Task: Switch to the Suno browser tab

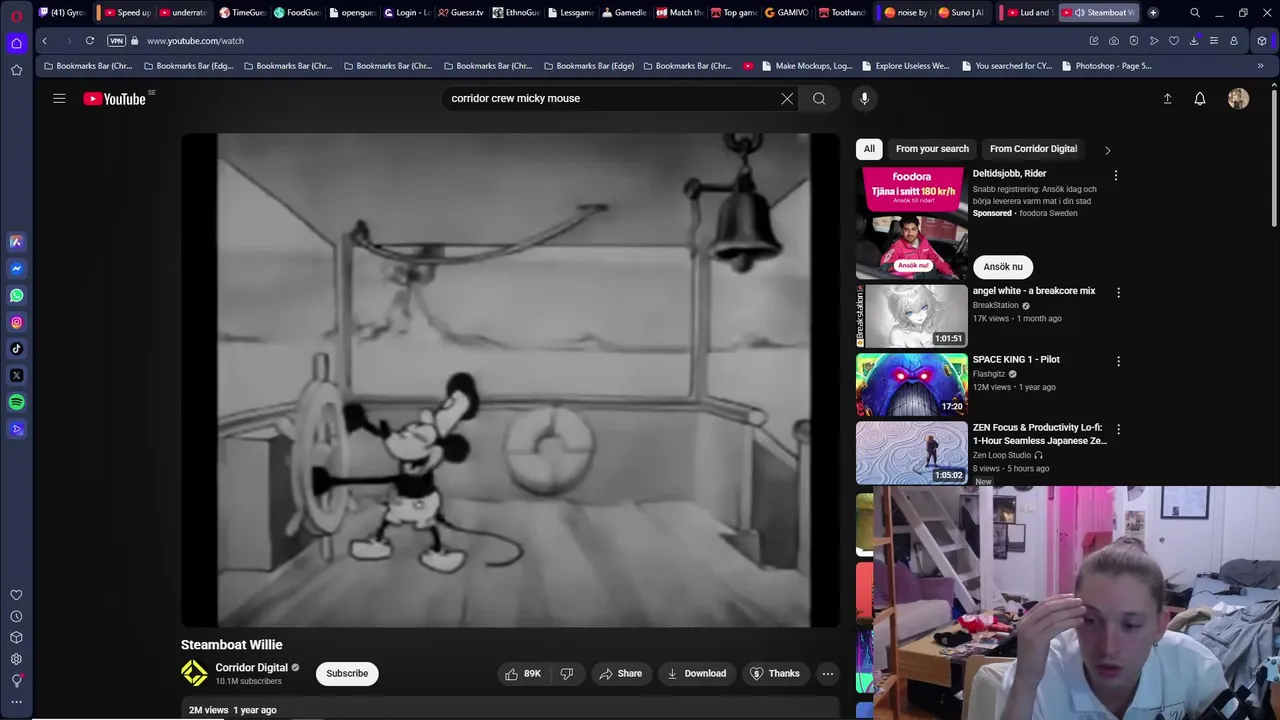Action: [x=962, y=13]
